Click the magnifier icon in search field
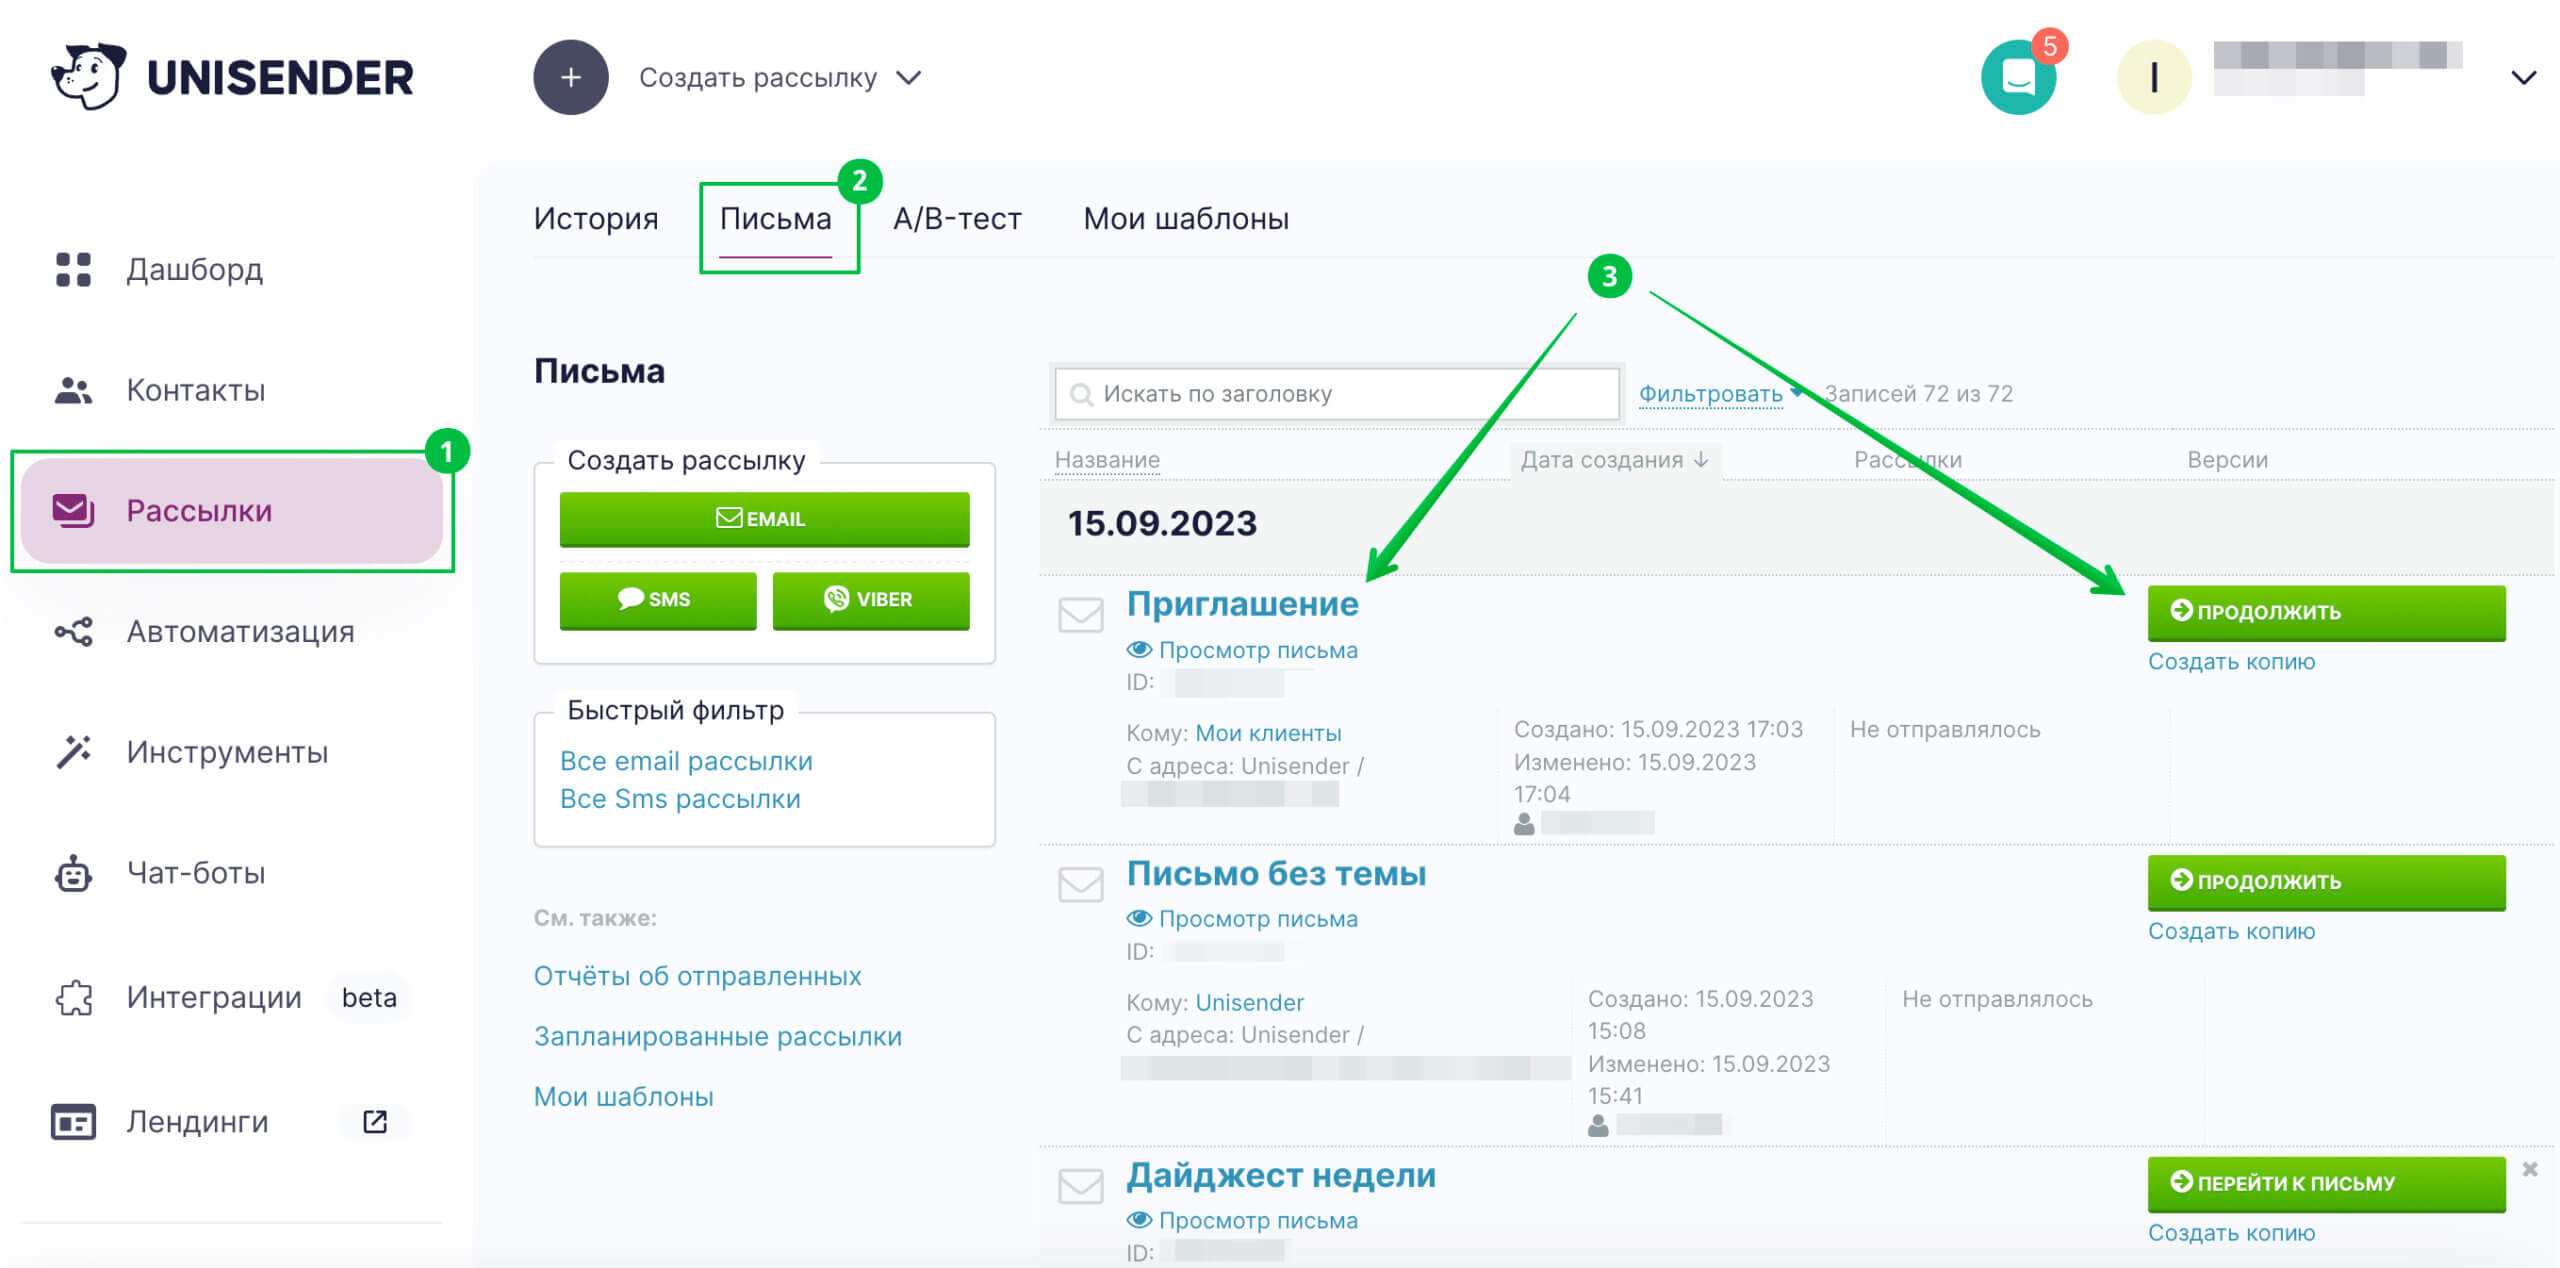 1080,394
